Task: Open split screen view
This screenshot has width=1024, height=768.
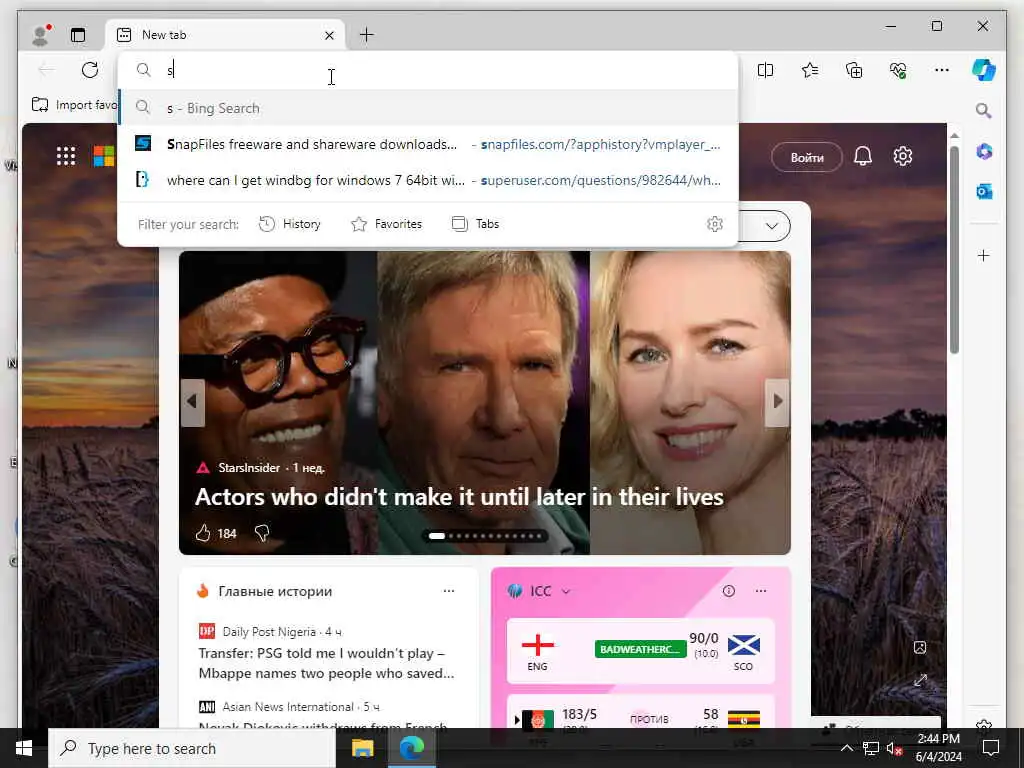Action: tap(765, 70)
